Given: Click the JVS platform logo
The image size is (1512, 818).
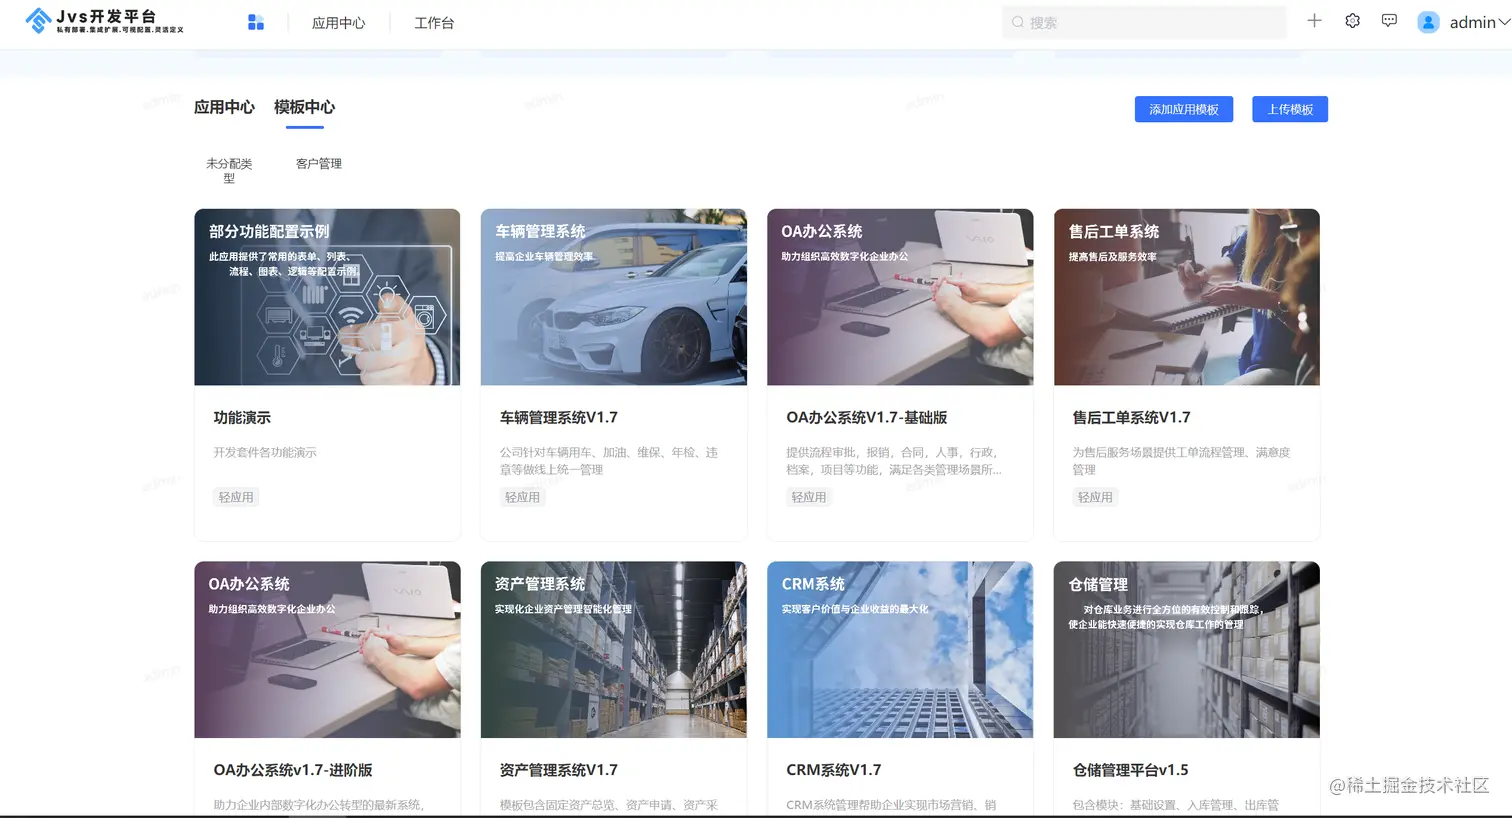Looking at the screenshot, I should pyautogui.click(x=105, y=21).
